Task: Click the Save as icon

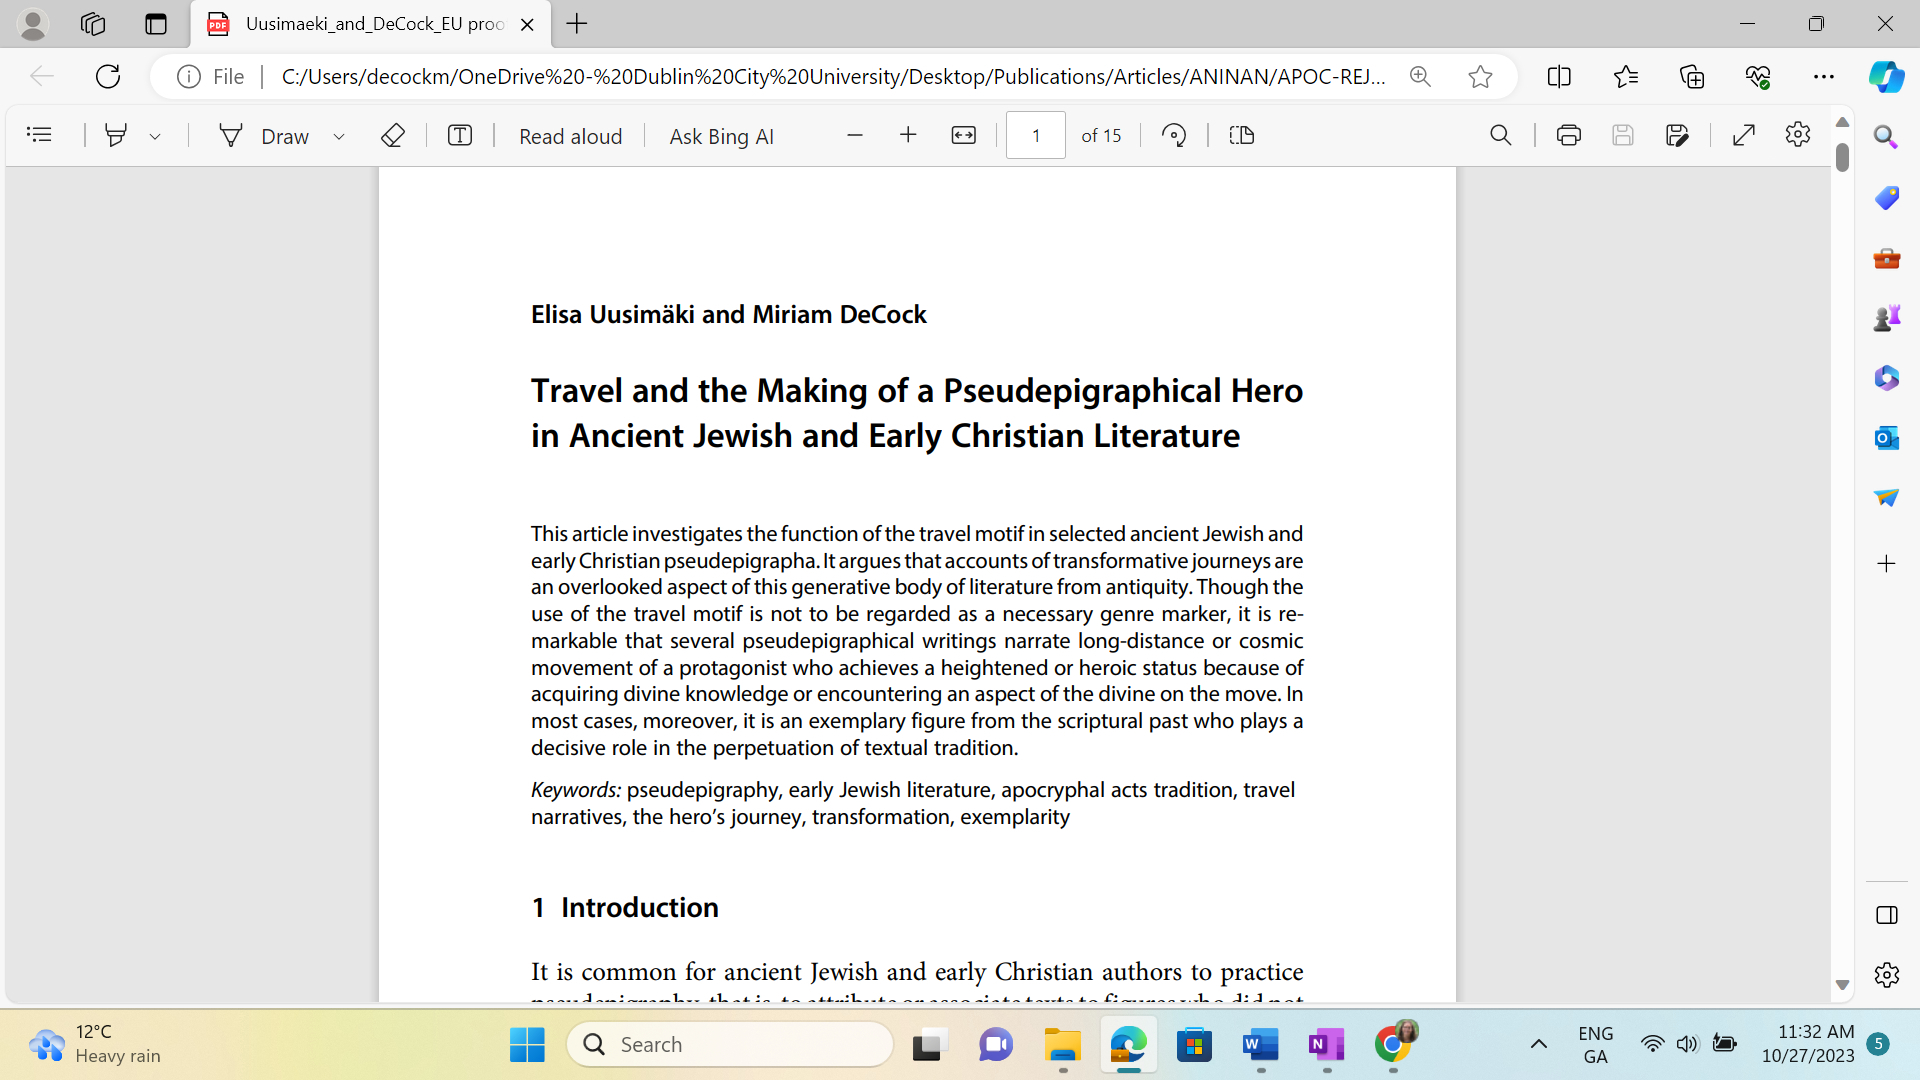Action: click(x=1677, y=135)
